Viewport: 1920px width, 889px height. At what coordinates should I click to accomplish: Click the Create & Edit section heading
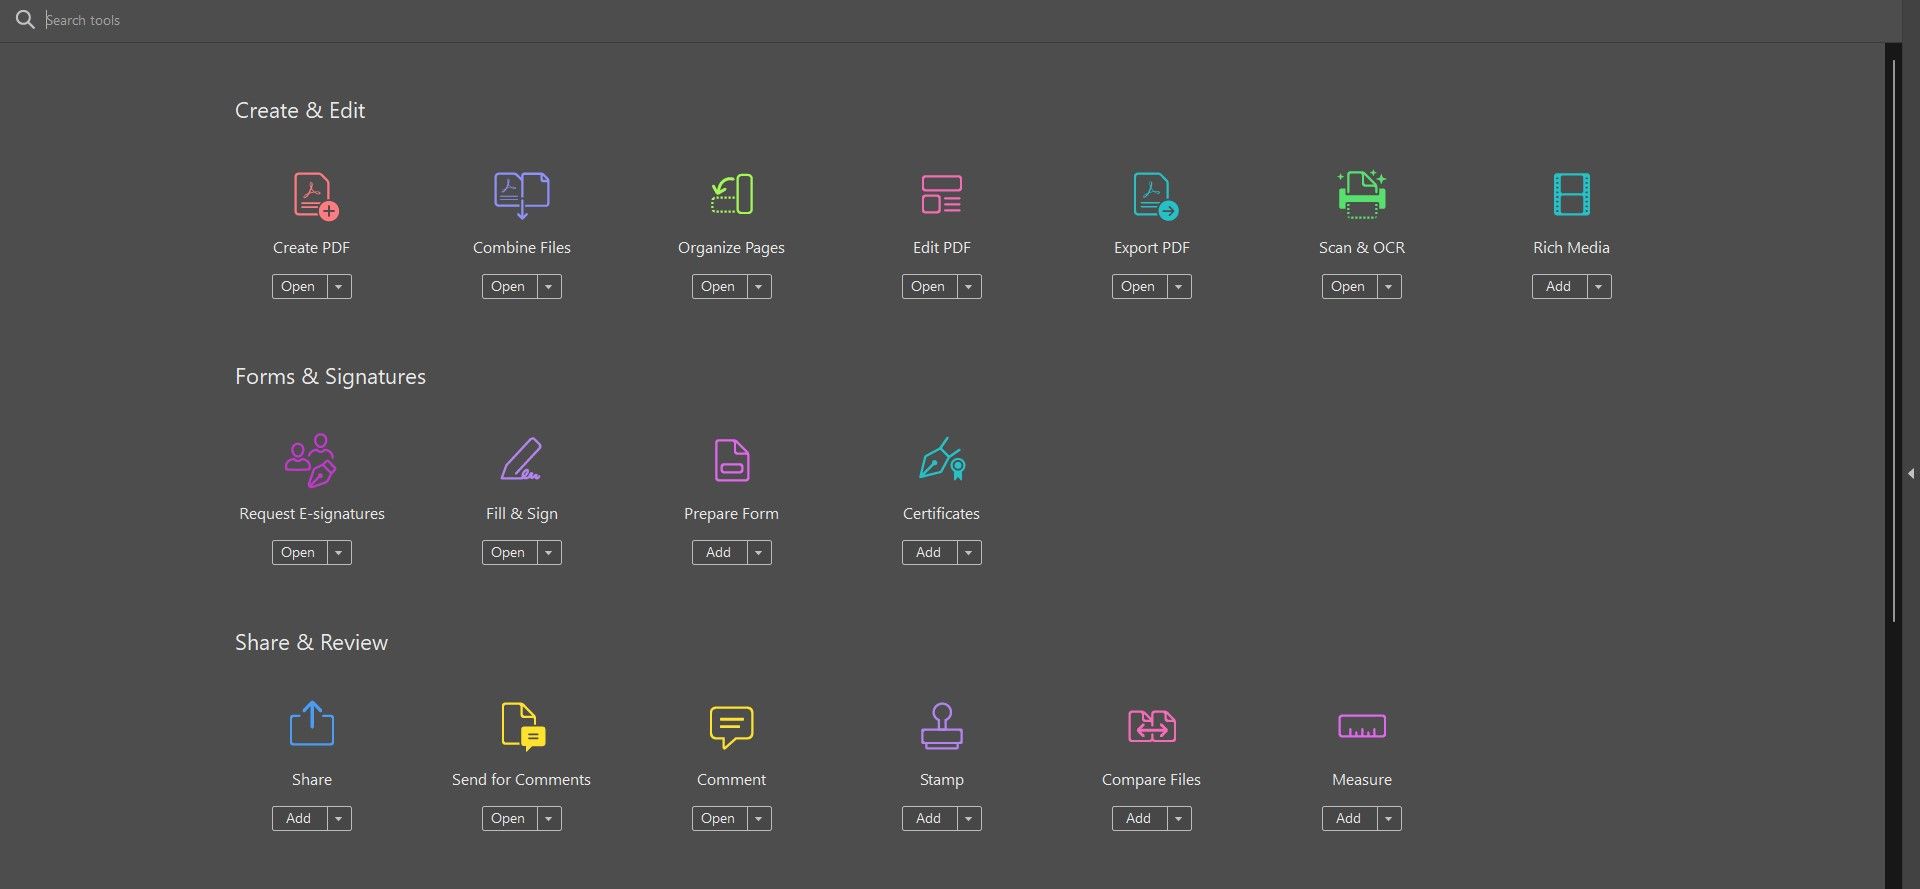pyautogui.click(x=300, y=111)
